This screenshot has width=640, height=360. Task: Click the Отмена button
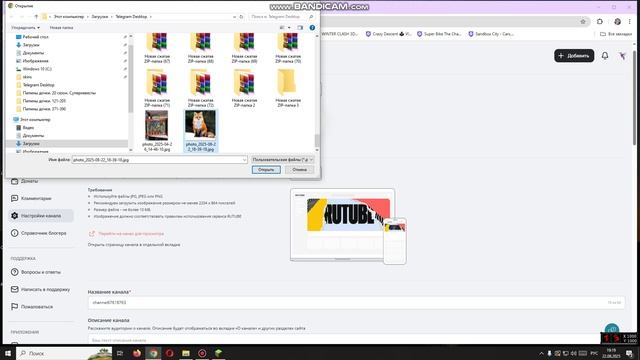300,170
